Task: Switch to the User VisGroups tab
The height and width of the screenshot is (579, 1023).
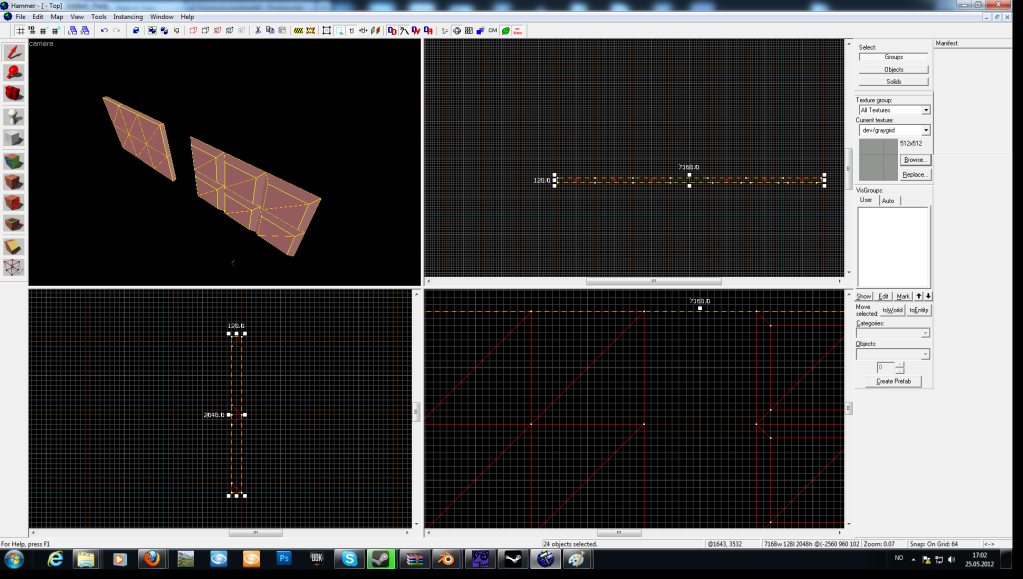Action: (x=866, y=200)
